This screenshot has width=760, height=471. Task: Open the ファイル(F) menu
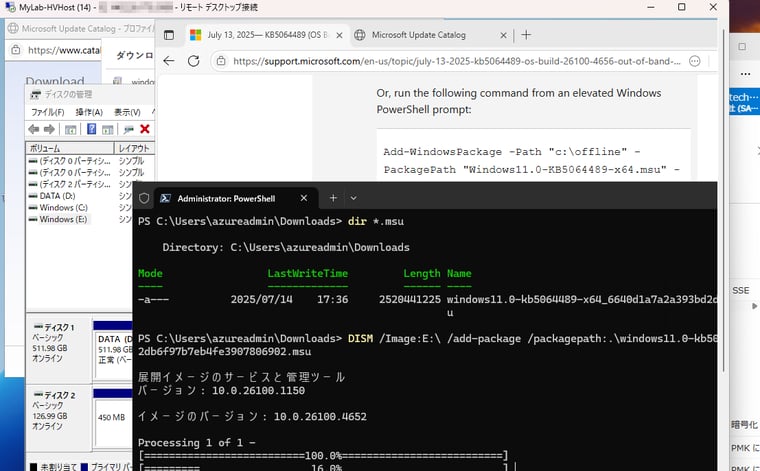[48, 112]
